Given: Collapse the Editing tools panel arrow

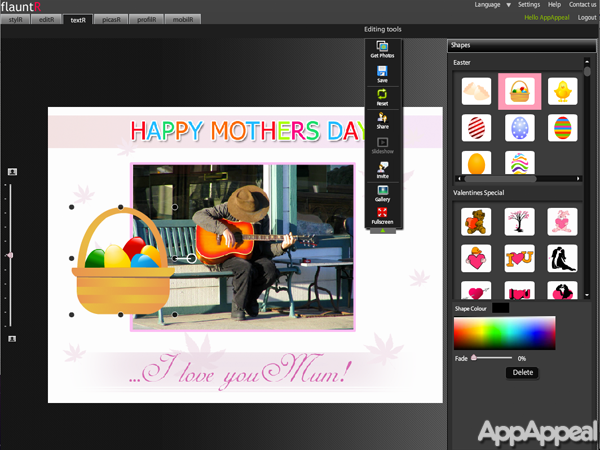Looking at the screenshot, I should pos(382,231).
